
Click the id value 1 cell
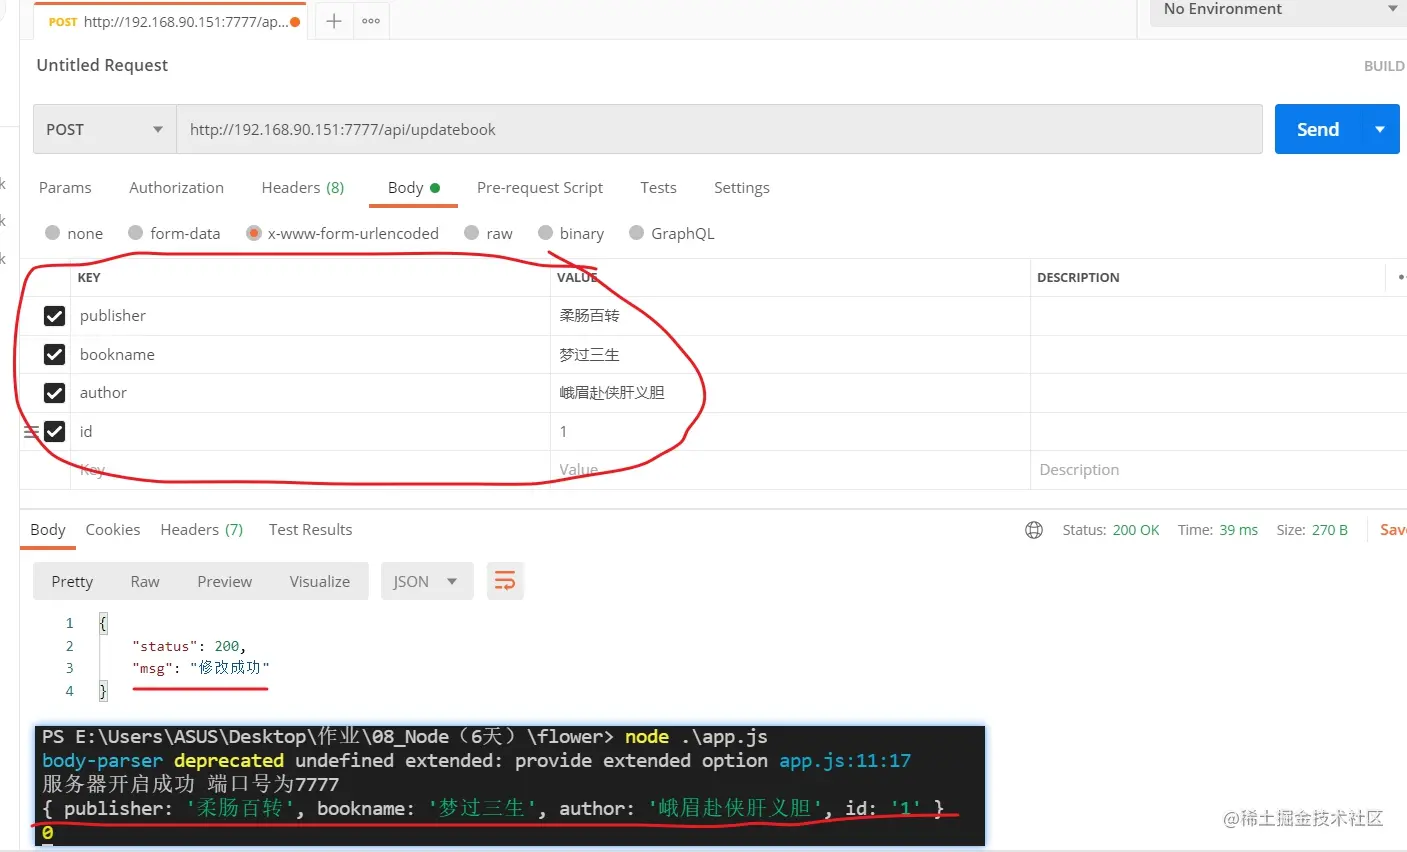click(x=790, y=432)
